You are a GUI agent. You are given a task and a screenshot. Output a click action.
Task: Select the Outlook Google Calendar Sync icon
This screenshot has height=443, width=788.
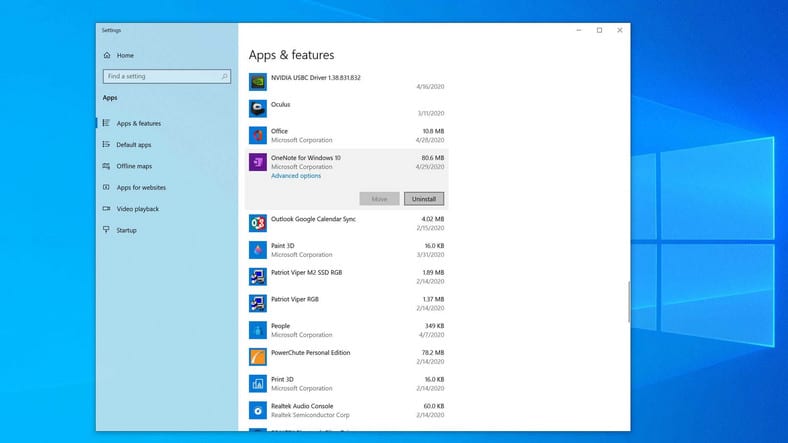tap(258, 223)
